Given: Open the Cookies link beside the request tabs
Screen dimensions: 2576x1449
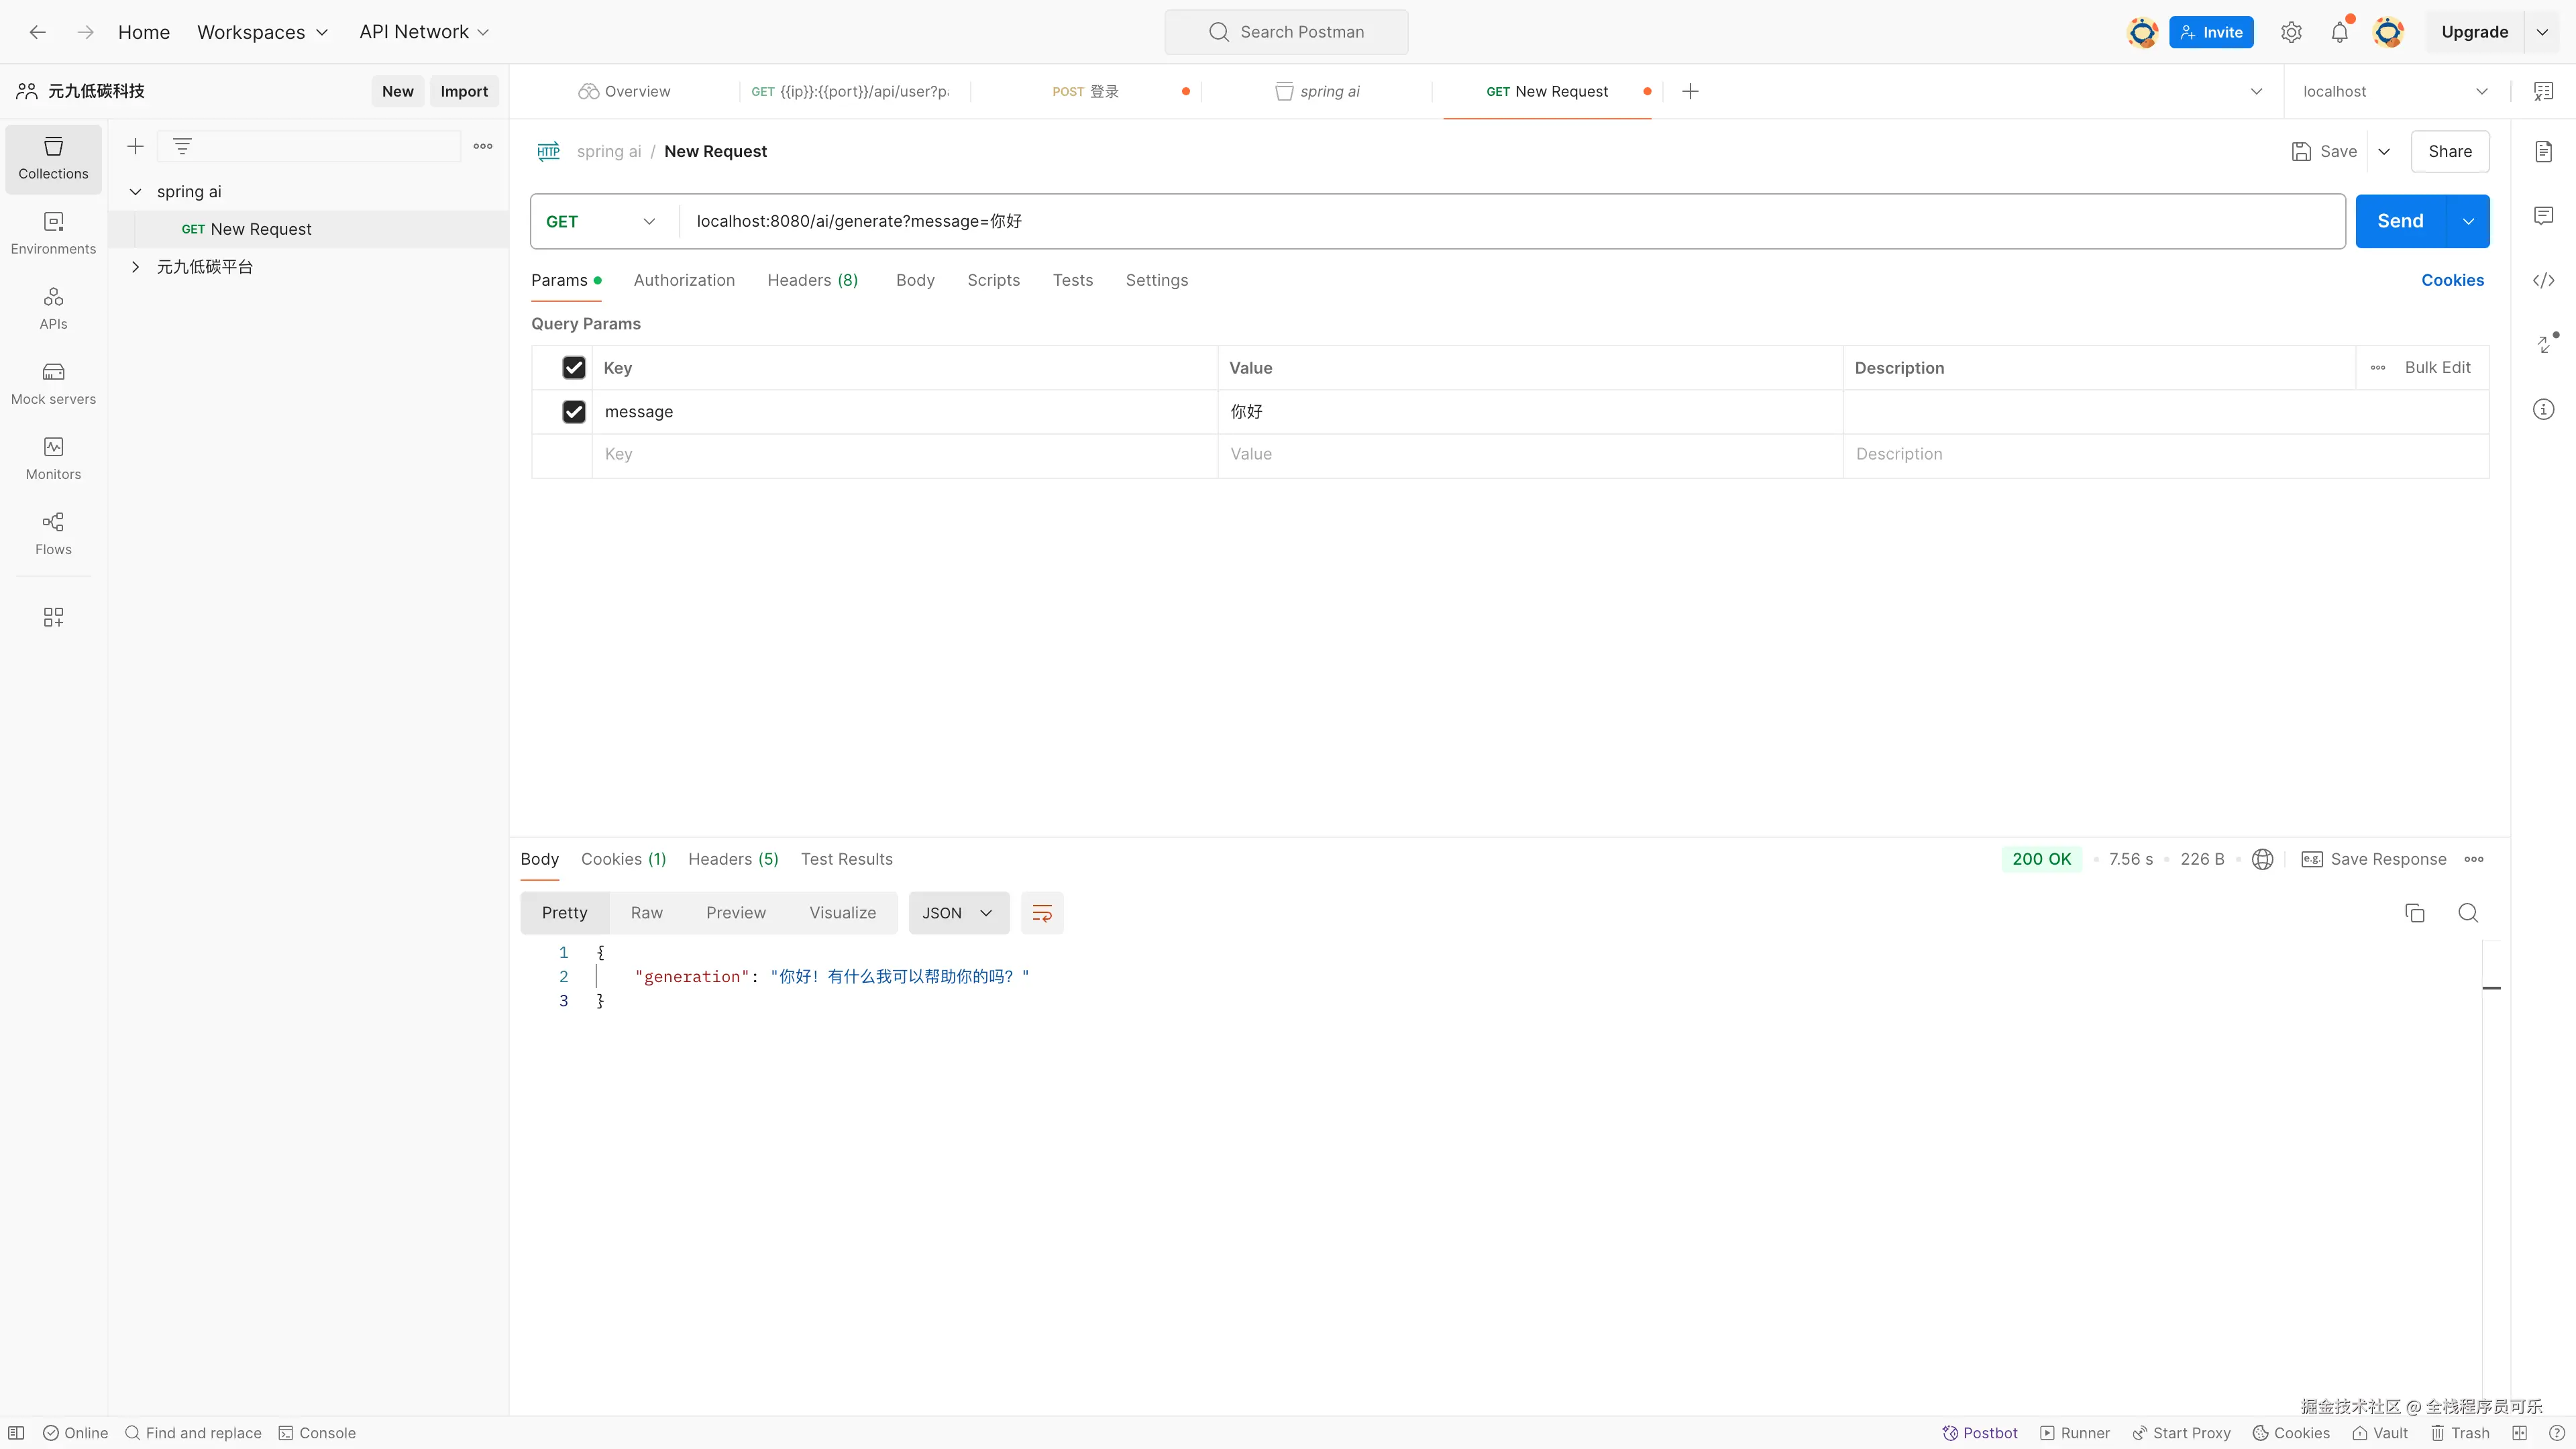Looking at the screenshot, I should coord(2452,280).
